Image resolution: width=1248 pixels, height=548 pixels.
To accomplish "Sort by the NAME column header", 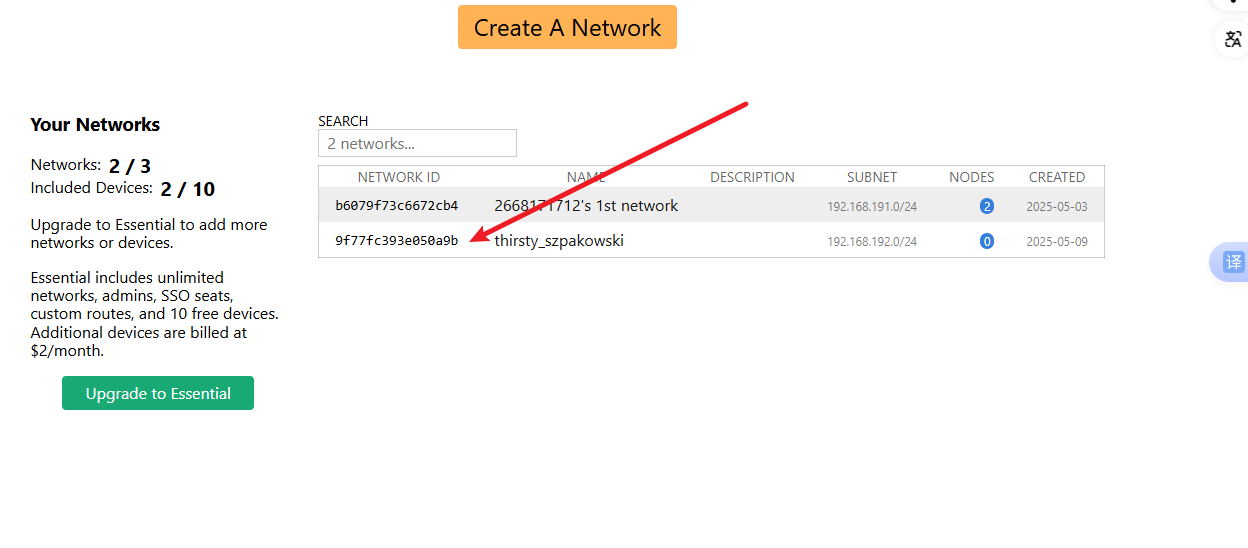I will pyautogui.click(x=586, y=177).
